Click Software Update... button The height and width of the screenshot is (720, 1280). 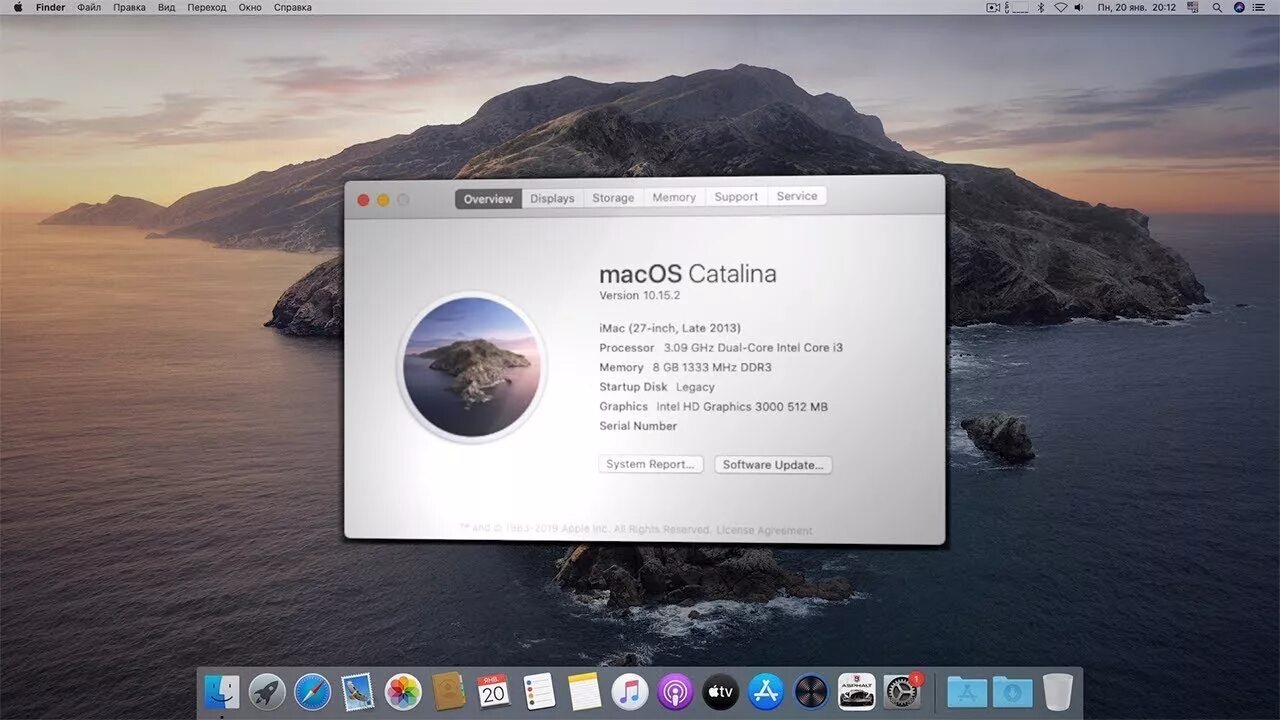[x=773, y=465]
